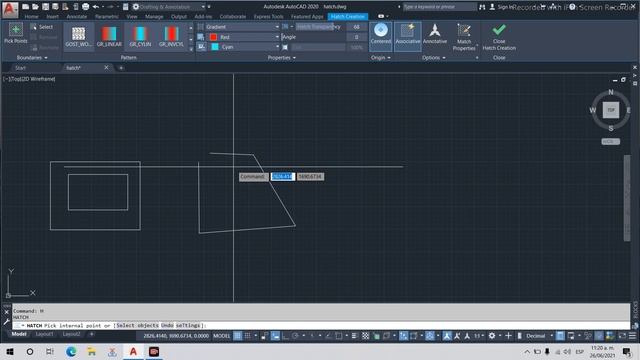Screen dimensions: 640x360
Task: Toggle the Annotative hatch option
Action: click(x=435, y=34)
